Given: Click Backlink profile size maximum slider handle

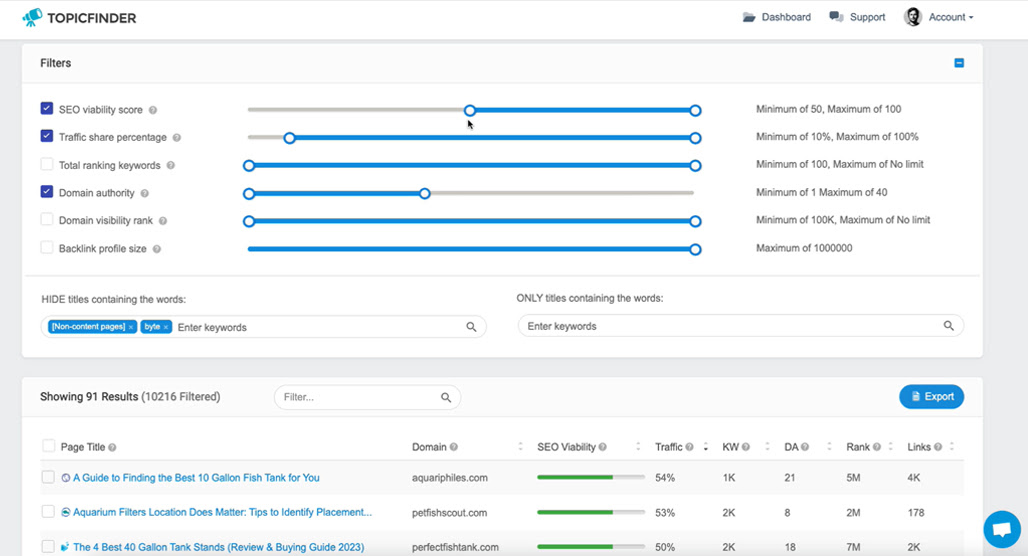Looking at the screenshot, I should point(696,249).
